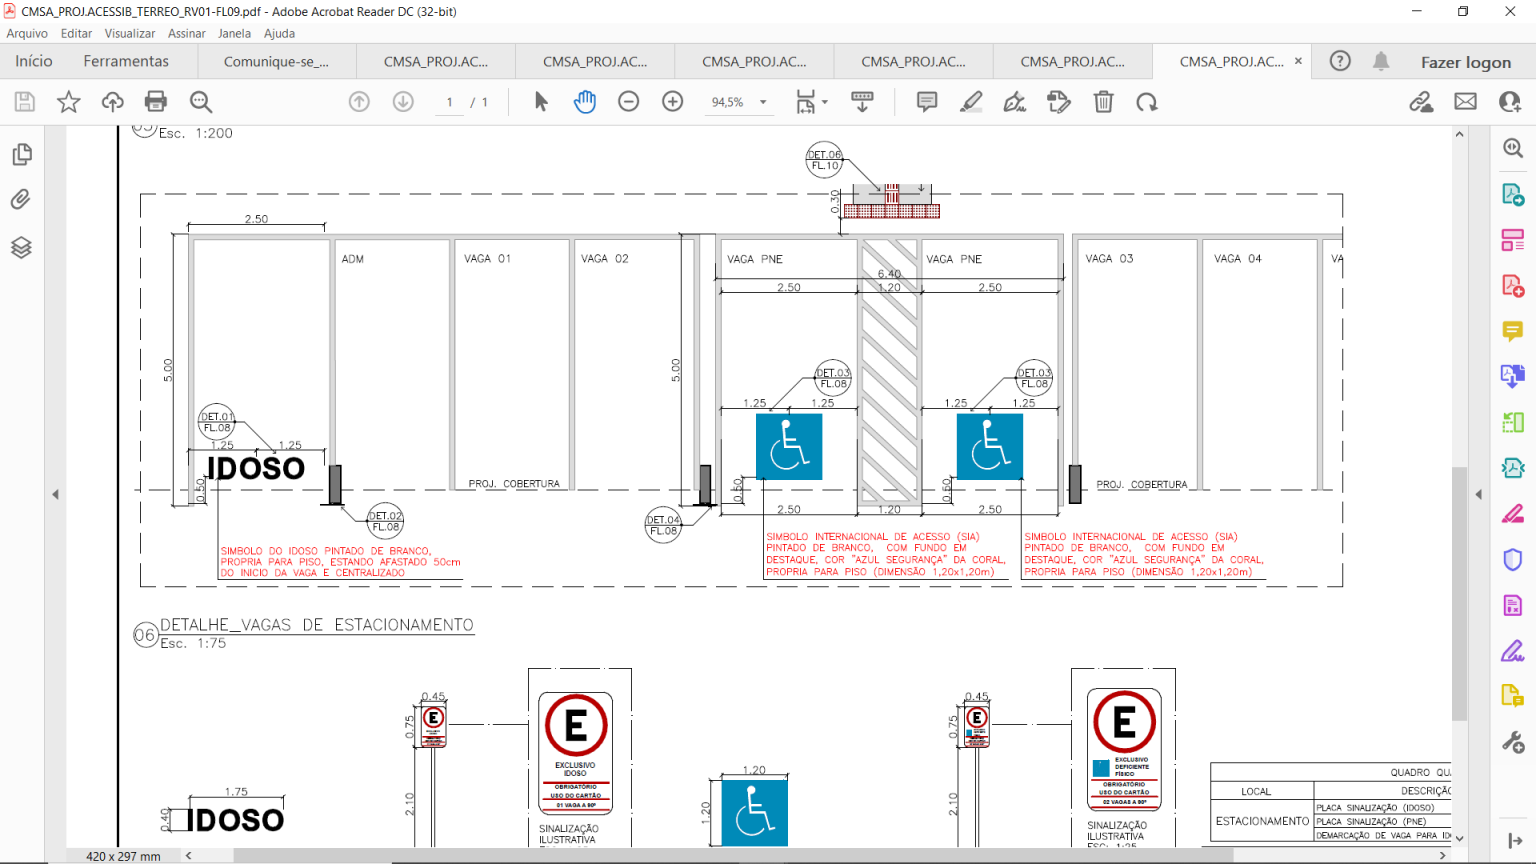Image resolution: width=1536 pixels, height=864 pixels.
Task: Switch to the Comunique-se document tab
Action: [276, 61]
